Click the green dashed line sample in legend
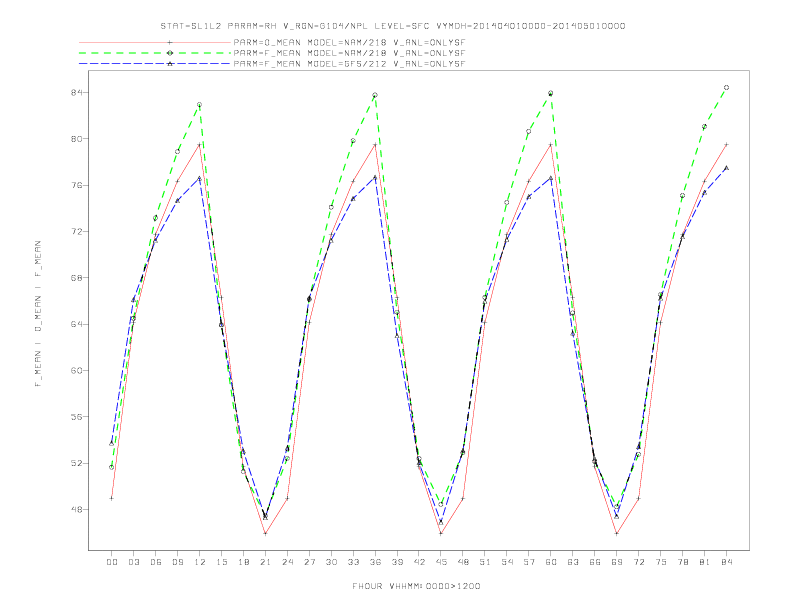The image size is (792, 612). [x=155, y=53]
